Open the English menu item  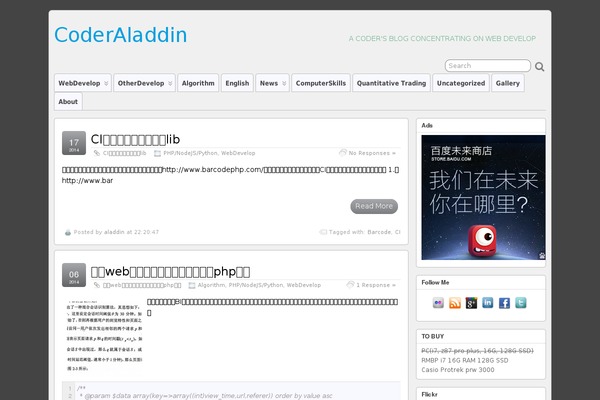[237, 83]
